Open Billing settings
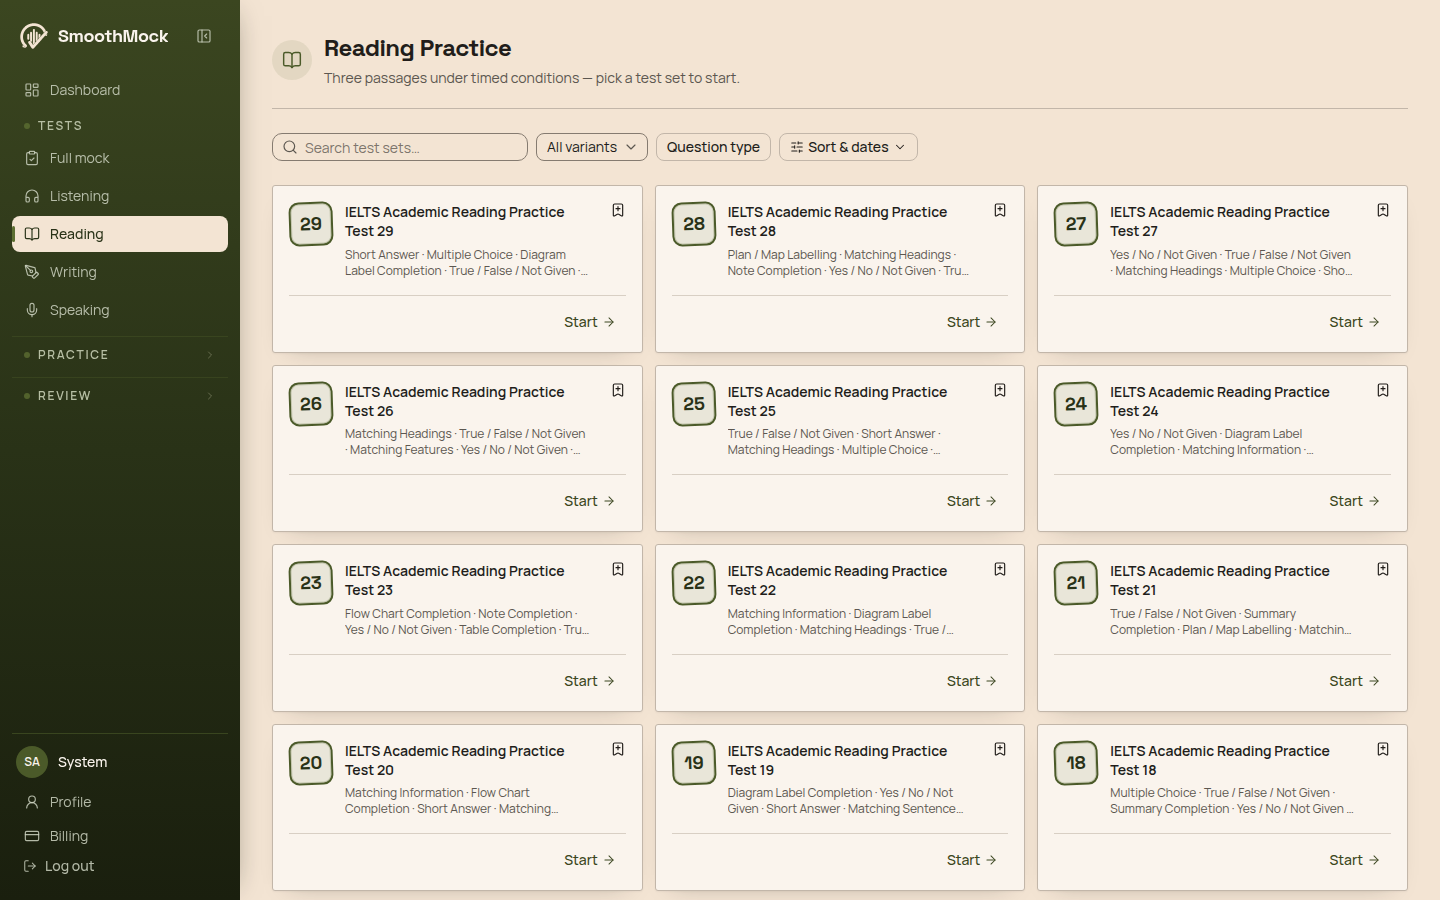Viewport: 1440px width, 900px height. 120,836
